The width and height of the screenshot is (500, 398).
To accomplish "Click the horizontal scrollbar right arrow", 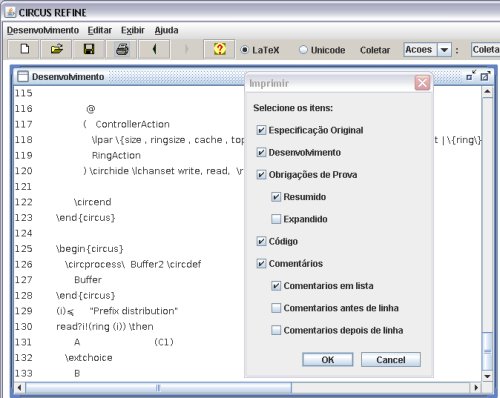I will pyautogui.click(x=476, y=388).
